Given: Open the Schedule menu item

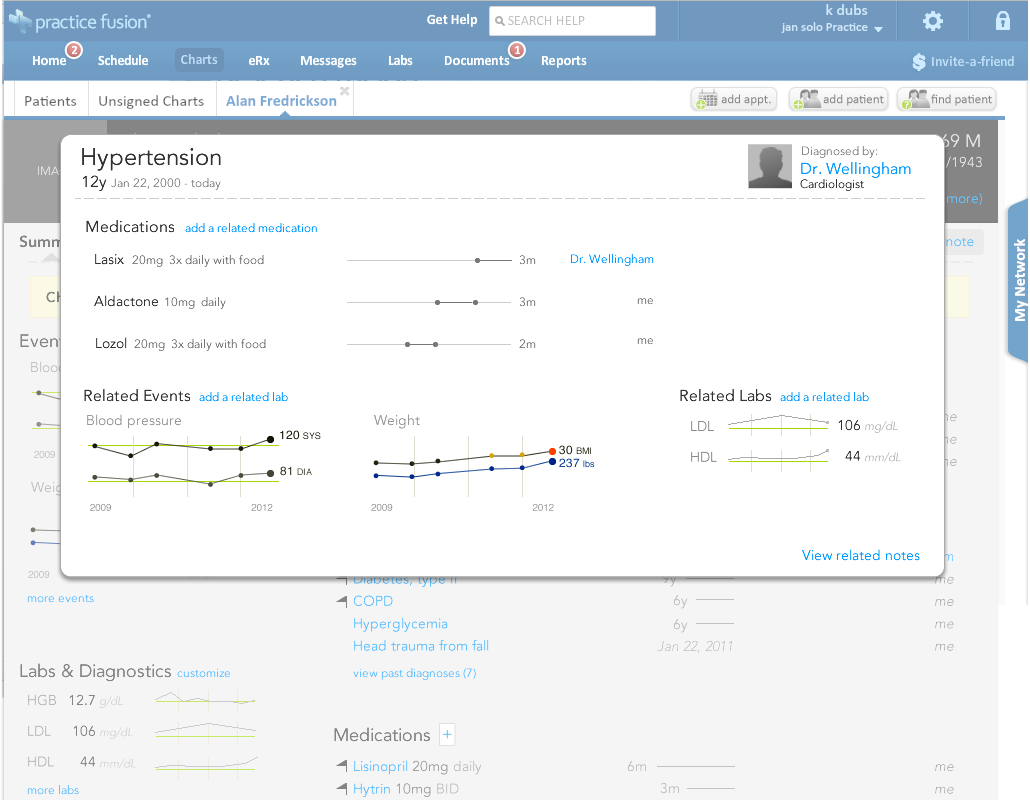Looking at the screenshot, I should click(x=123, y=60).
